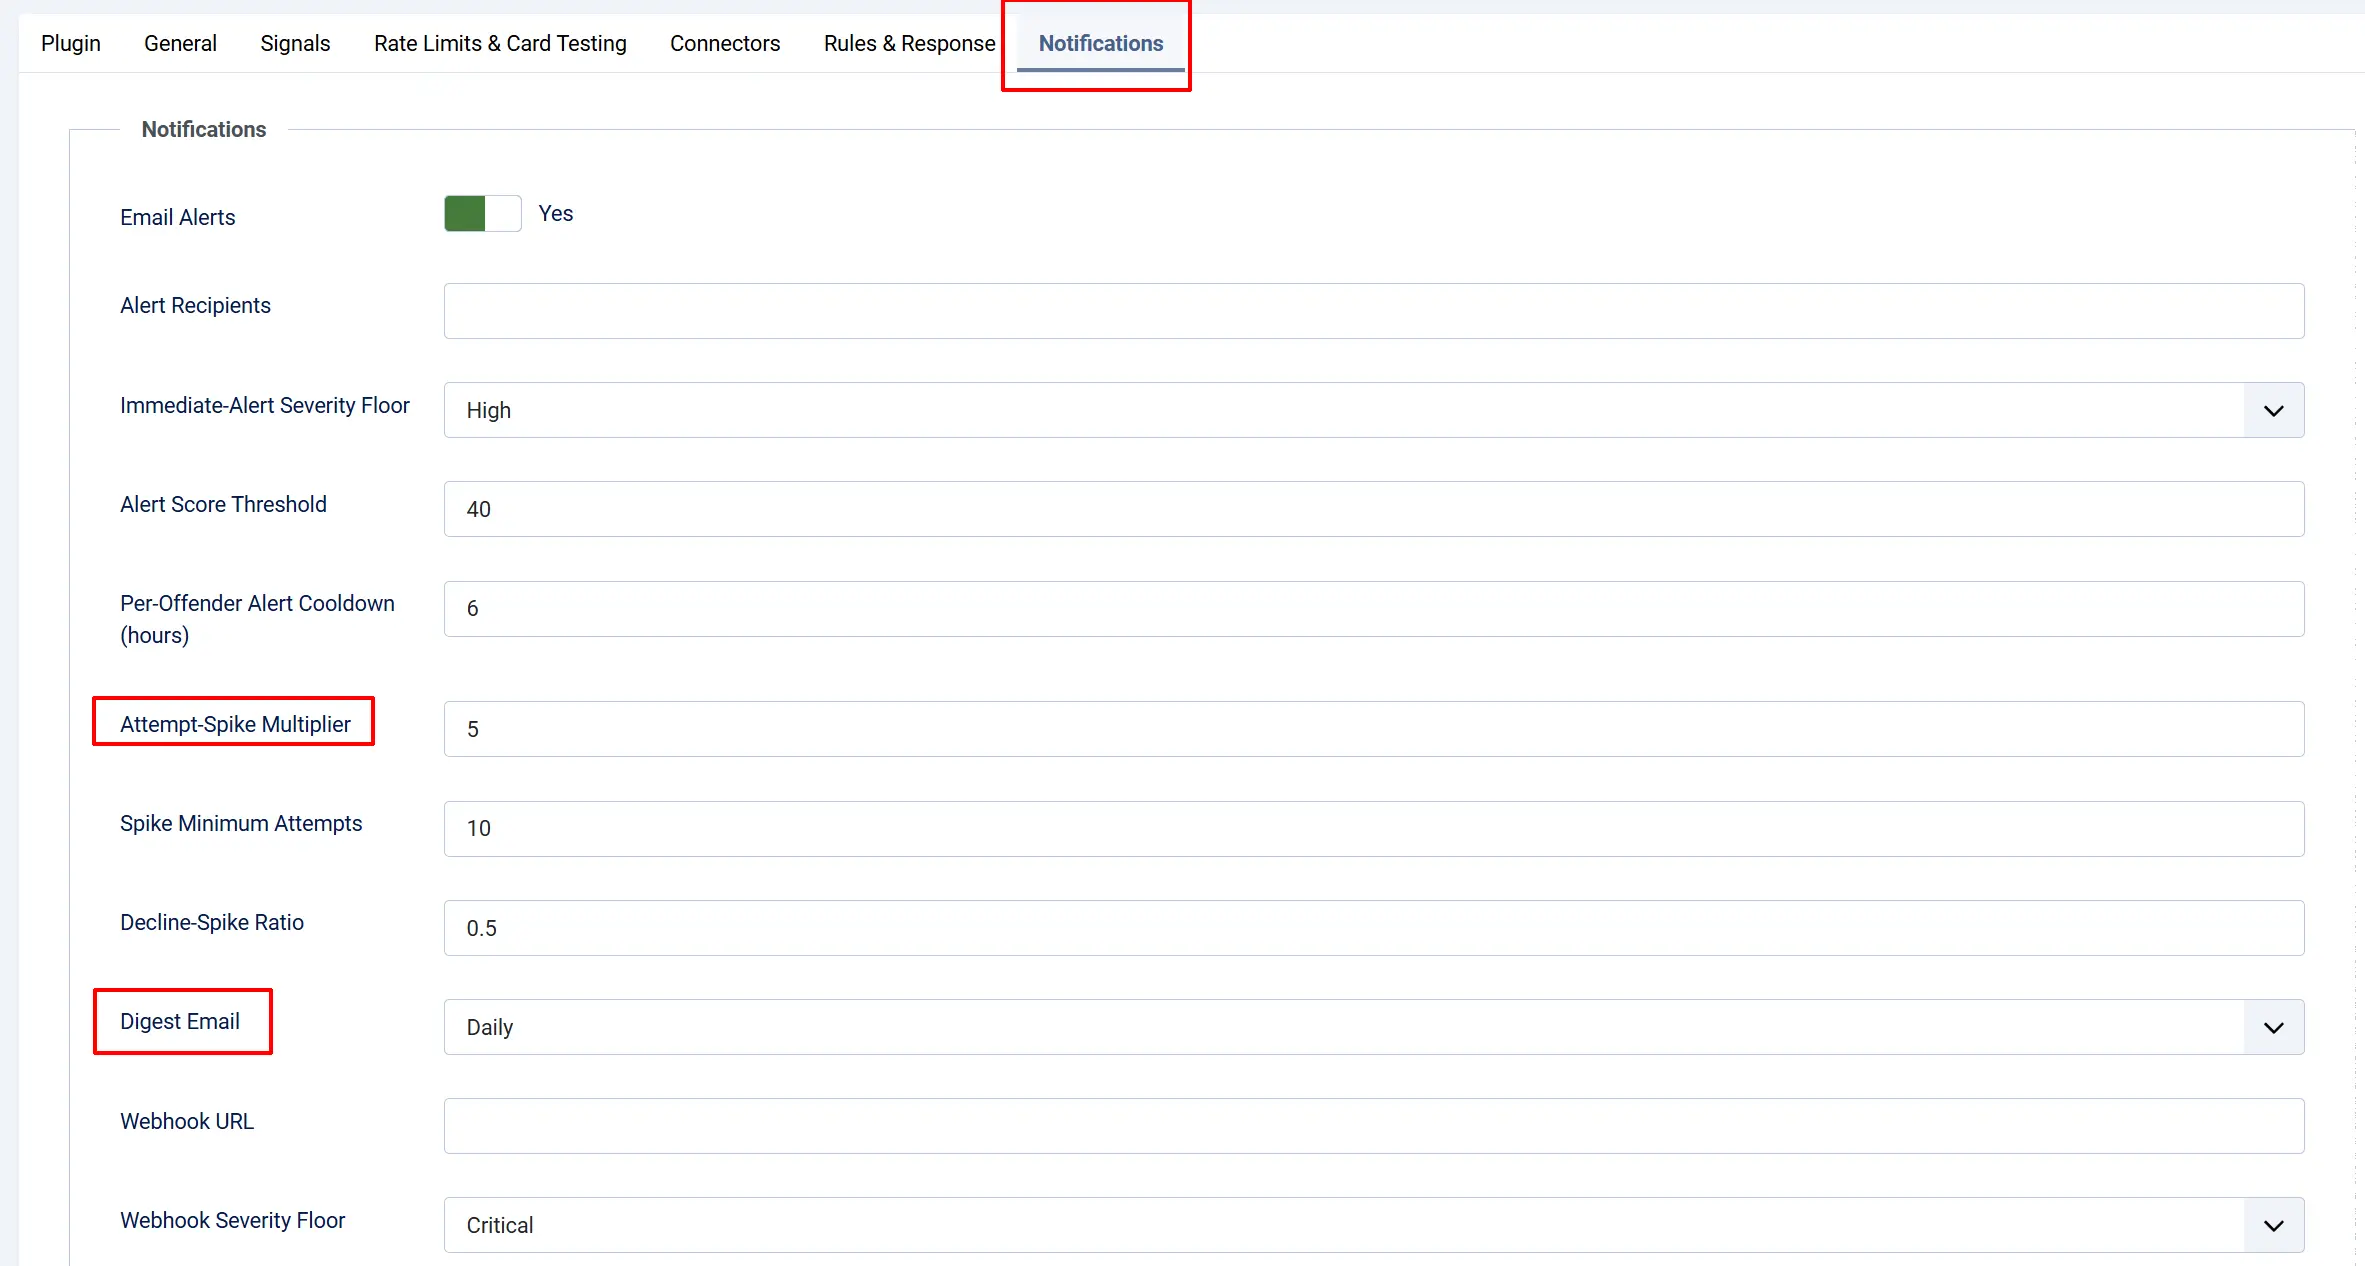This screenshot has height=1266, width=2365.
Task: Click the Notifications fieldset heading
Action: click(x=204, y=129)
